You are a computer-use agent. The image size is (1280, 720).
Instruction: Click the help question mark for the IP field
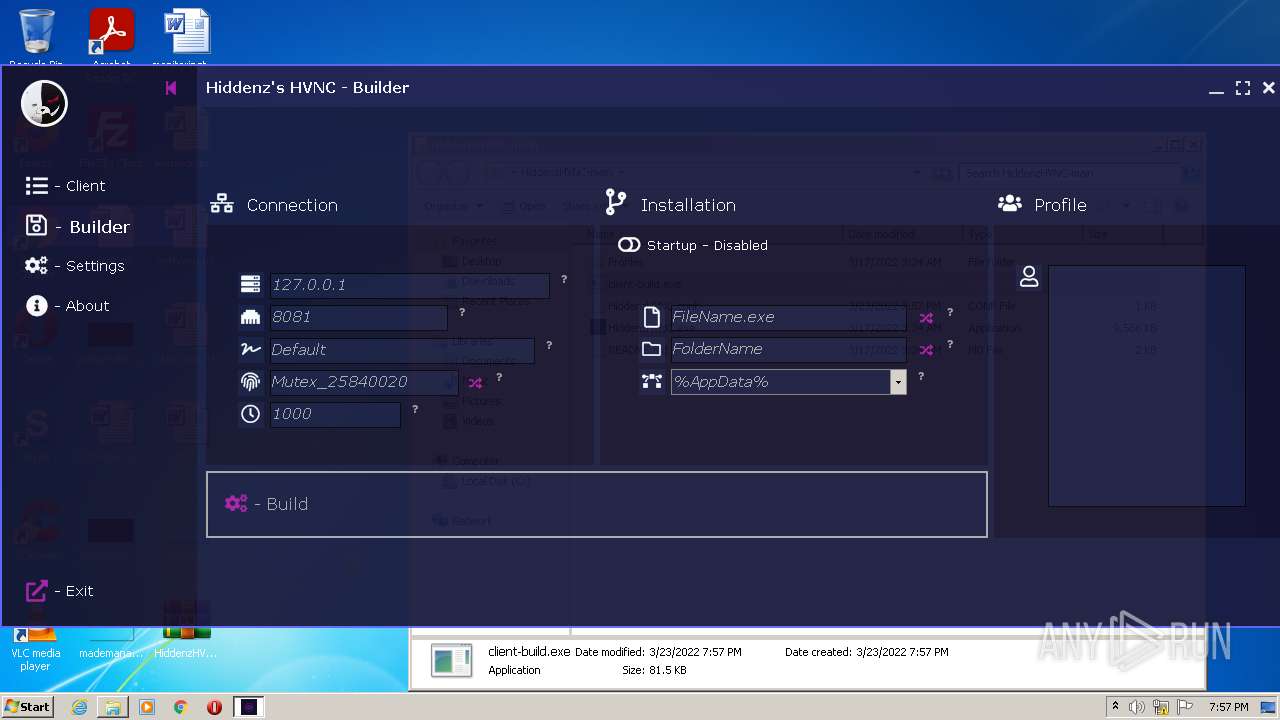click(x=564, y=280)
